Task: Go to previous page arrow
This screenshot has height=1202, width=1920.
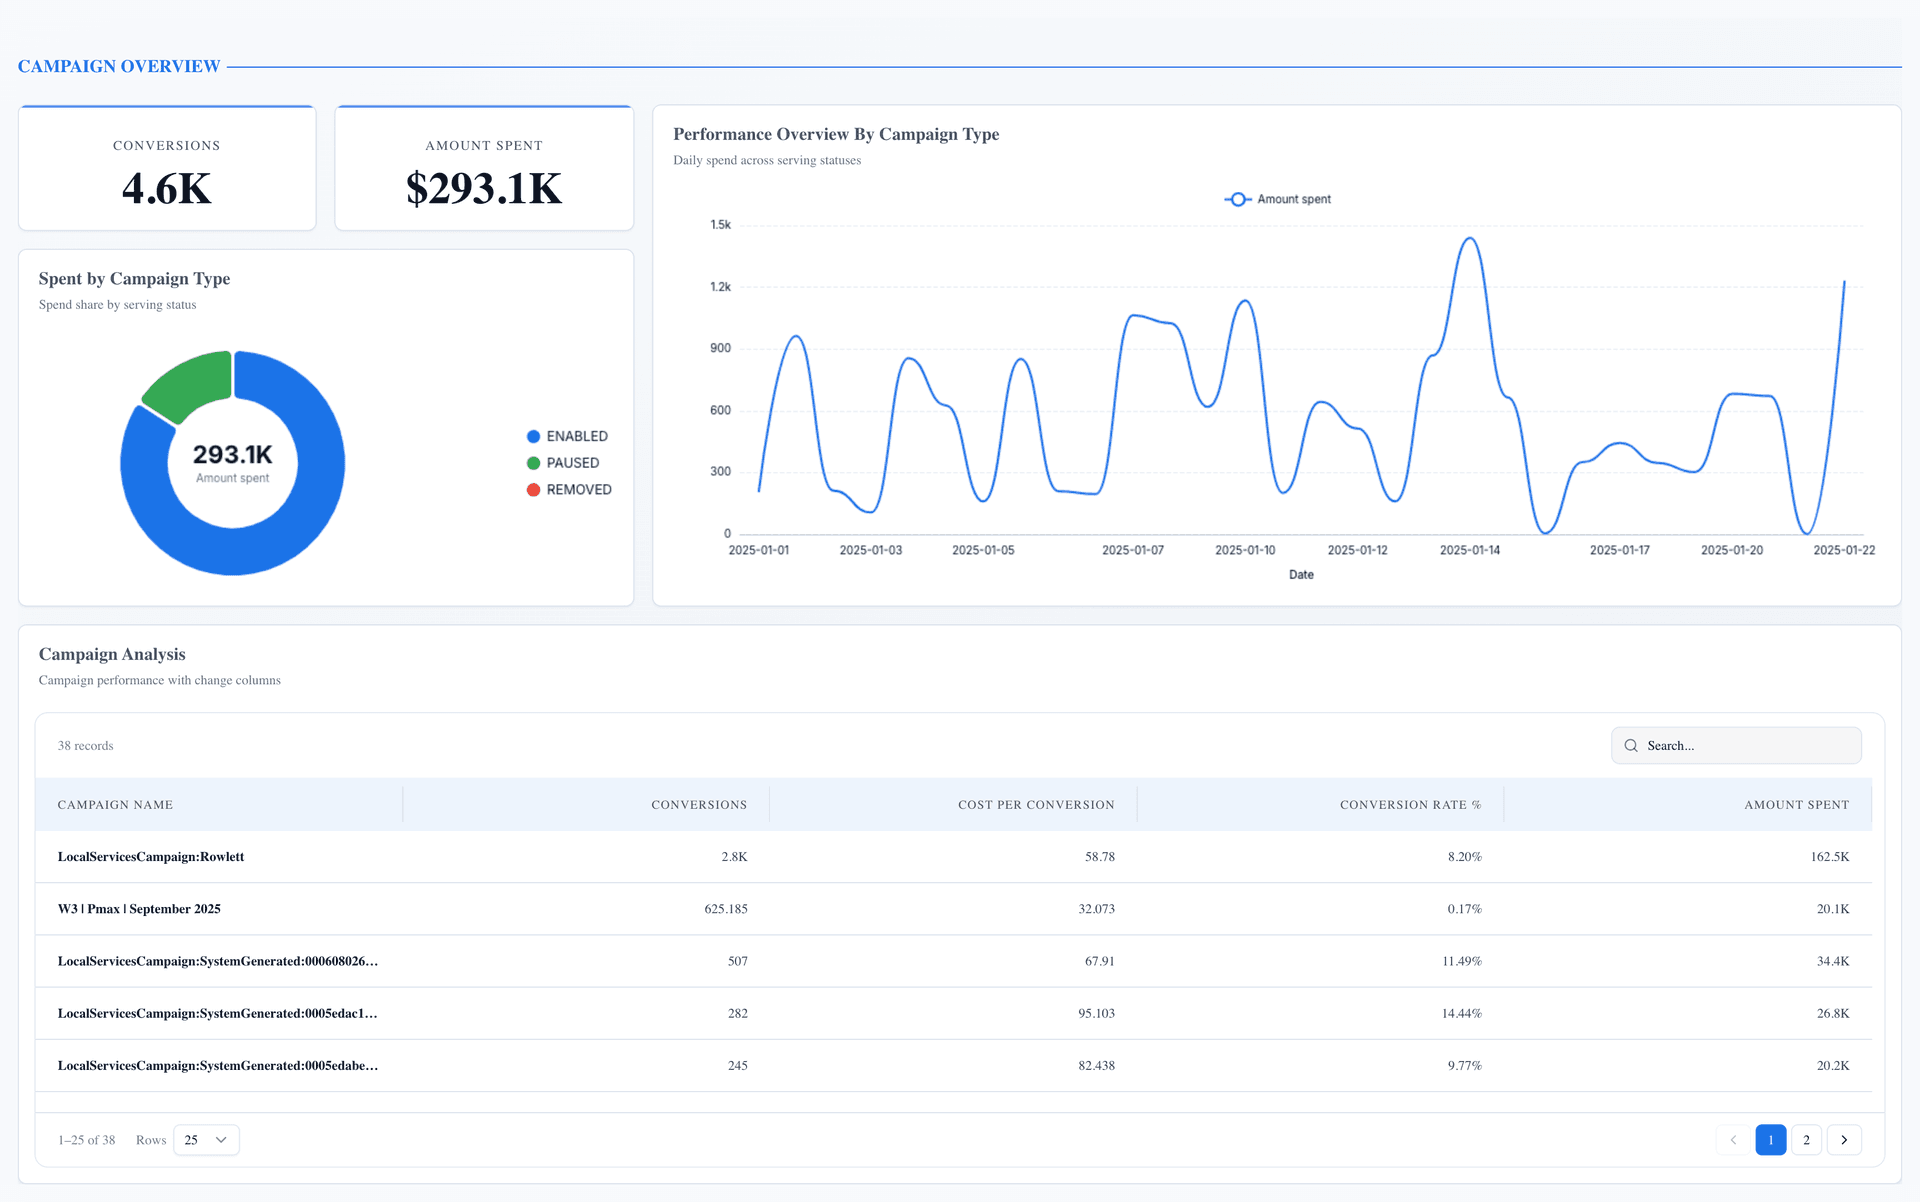Action: 1733,1140
